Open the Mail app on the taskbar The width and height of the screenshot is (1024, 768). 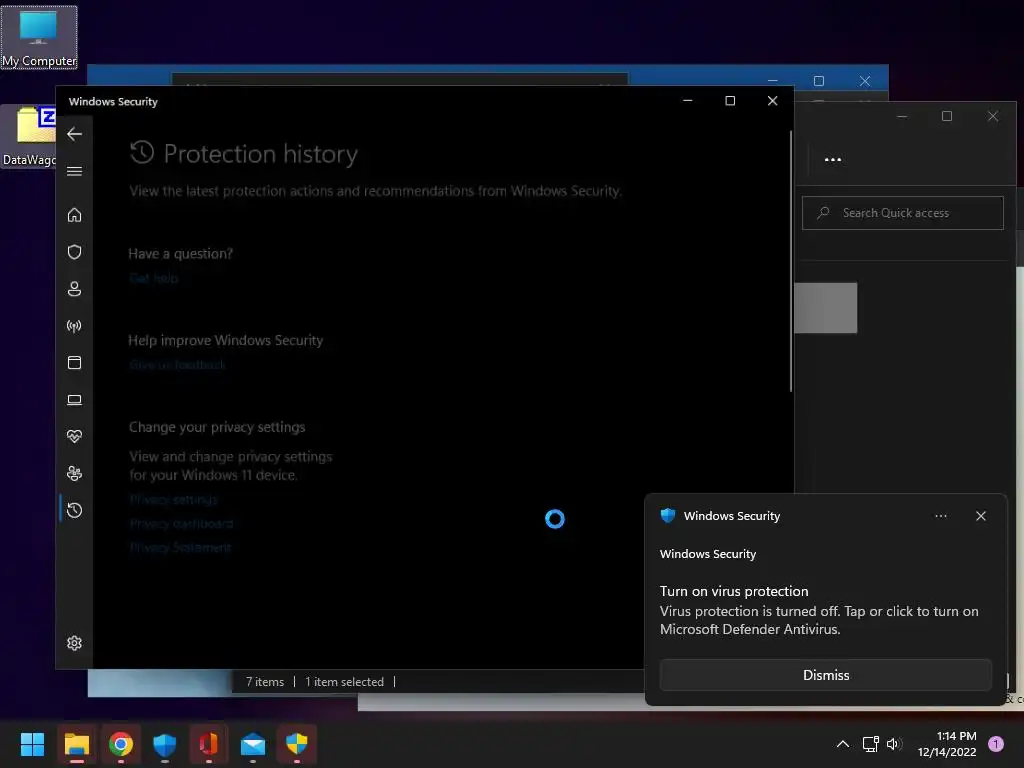point(253,744)
